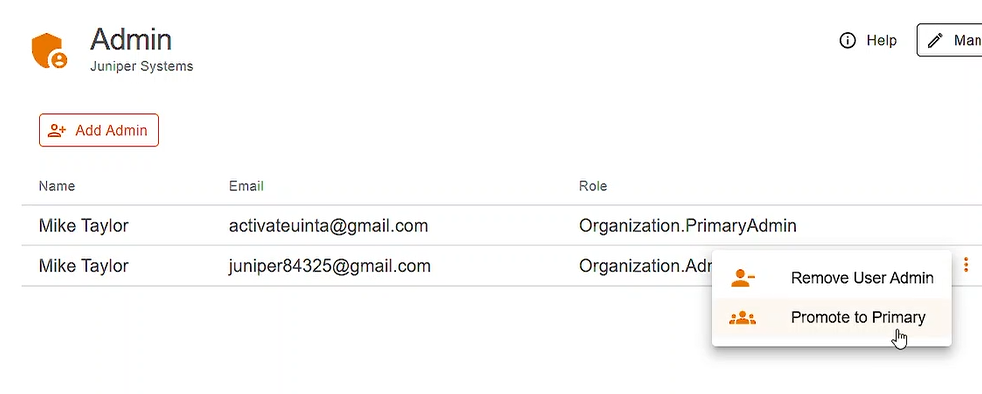Select Remove User Admin menu entry
Viewport: 982px width, 394px height.
(x=832, y=278)
